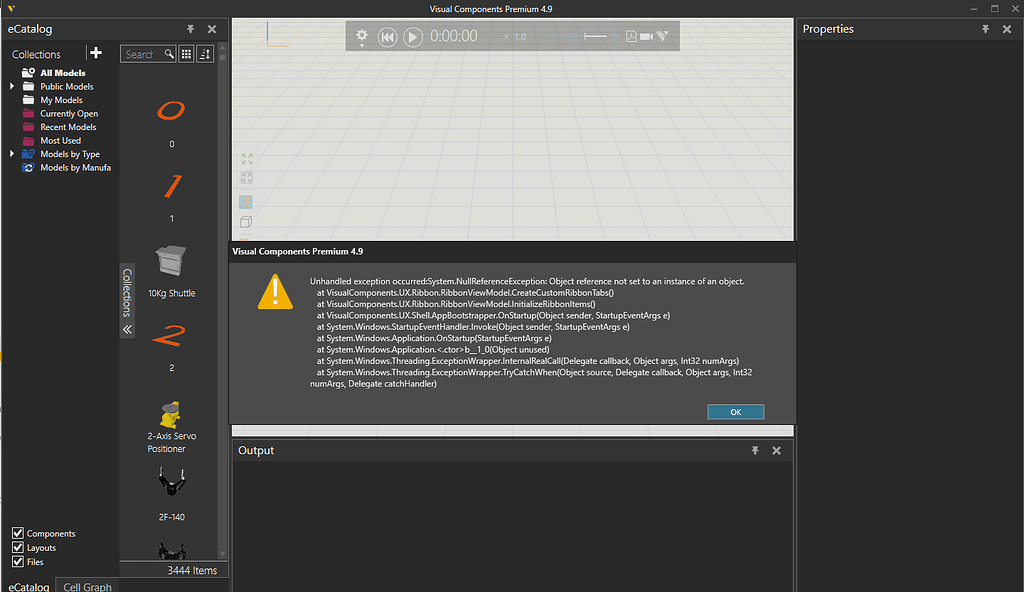1024x592 pixels.
Task: Close the Properties panel
Action: (1007, 29)
